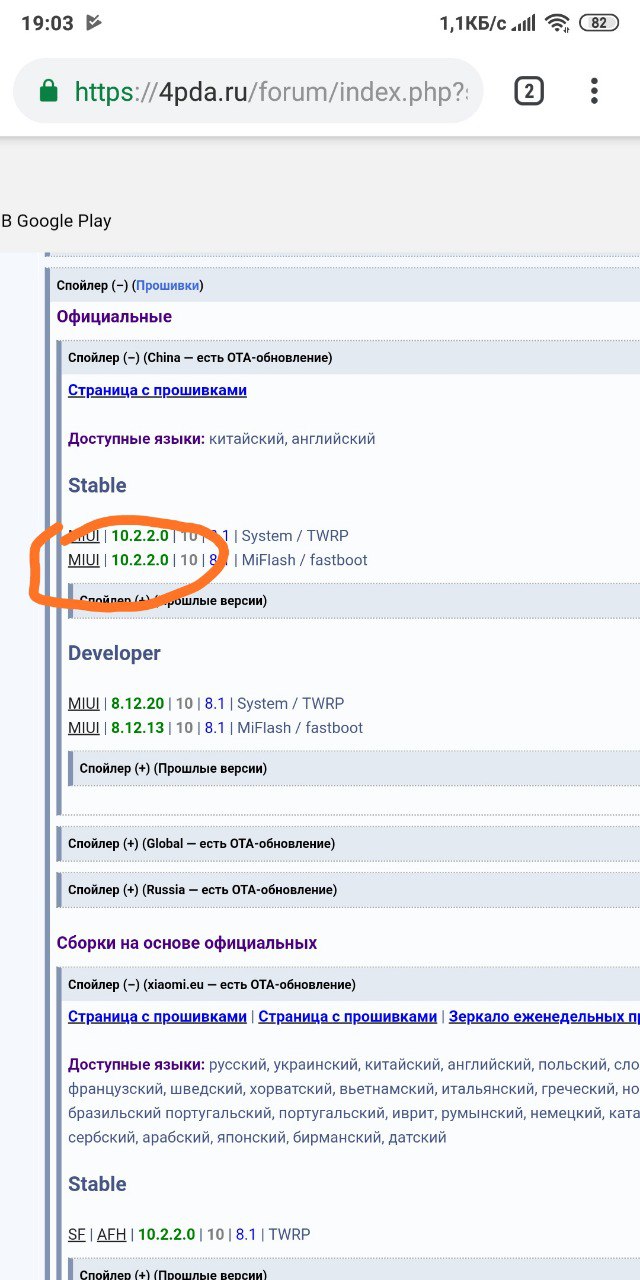
Task: Tap the mobile signal strength icon
Action: pos(523,23)
